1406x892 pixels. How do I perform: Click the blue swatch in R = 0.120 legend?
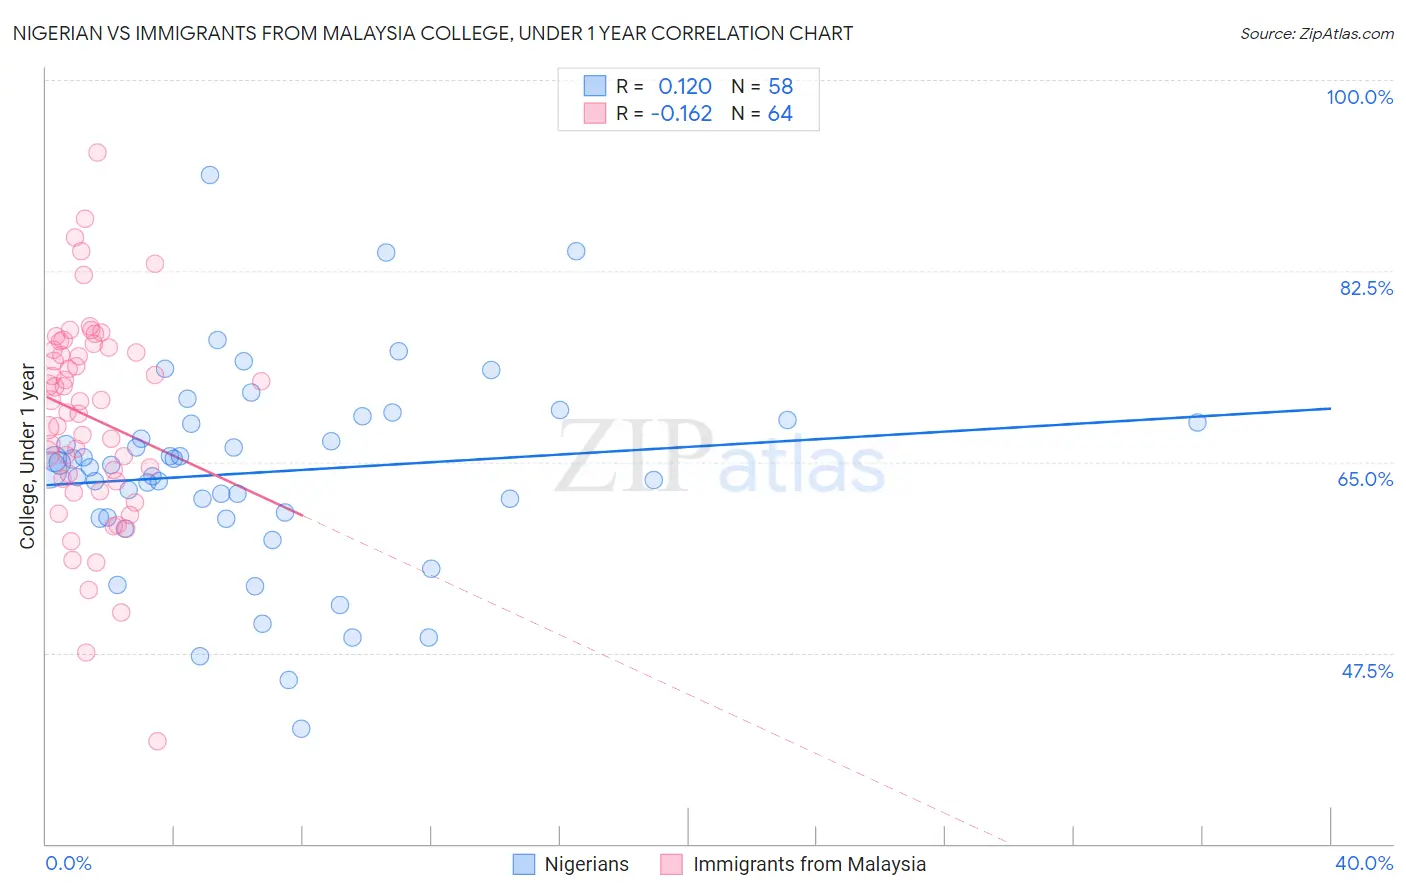click(x=595, y=86)
